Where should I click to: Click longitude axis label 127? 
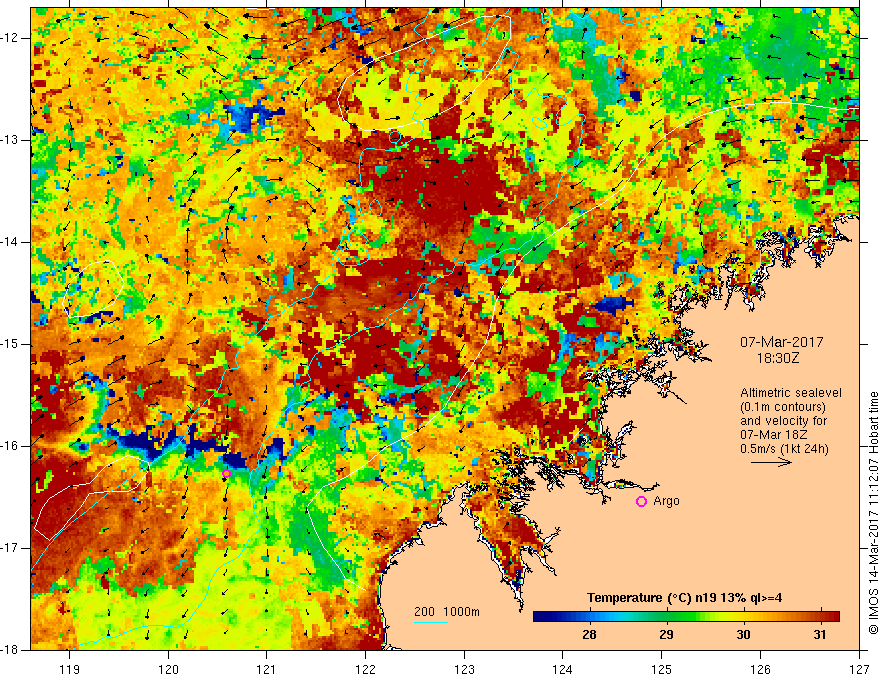859,669
